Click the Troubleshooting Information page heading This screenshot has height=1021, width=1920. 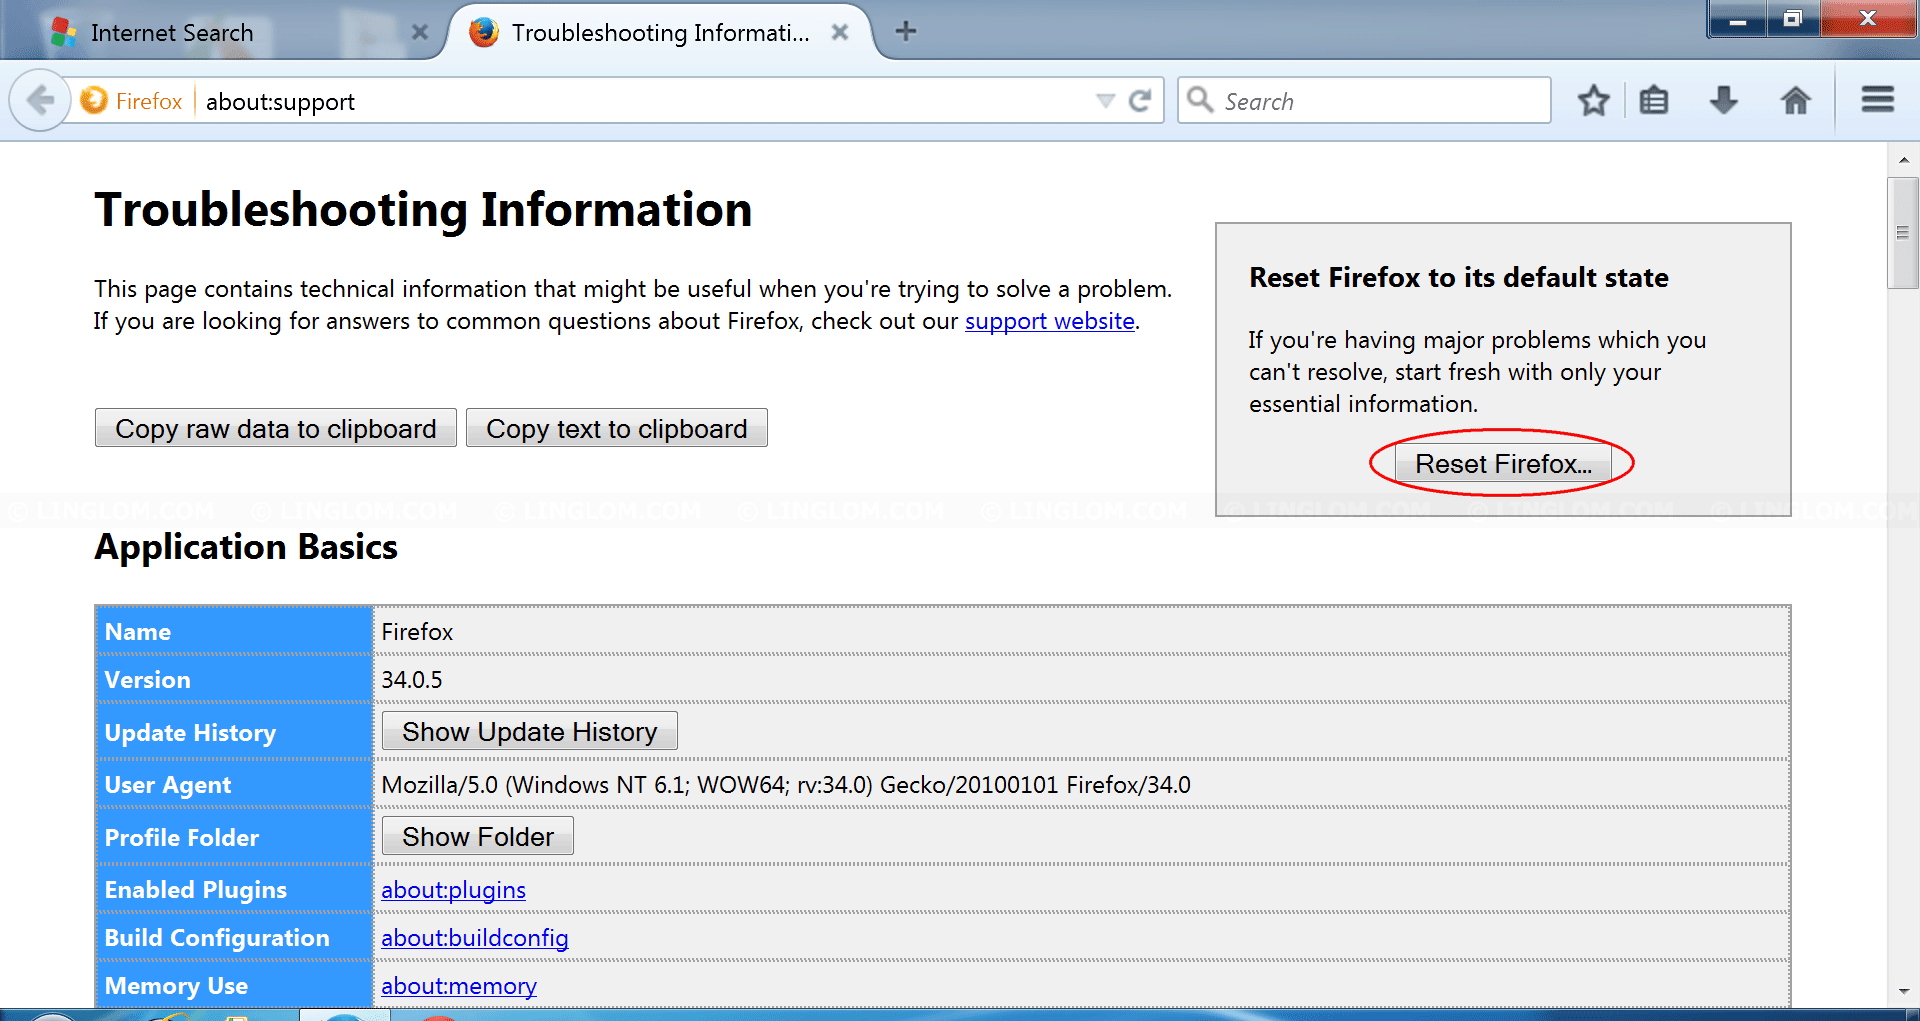pos(423,210)
